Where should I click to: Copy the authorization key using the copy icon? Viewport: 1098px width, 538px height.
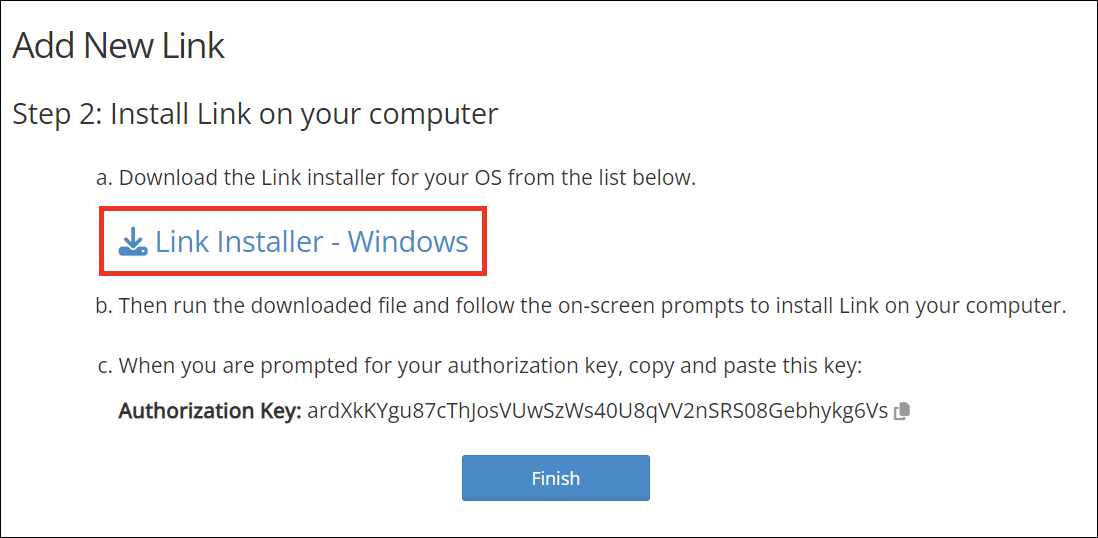(x=902, y=411)
